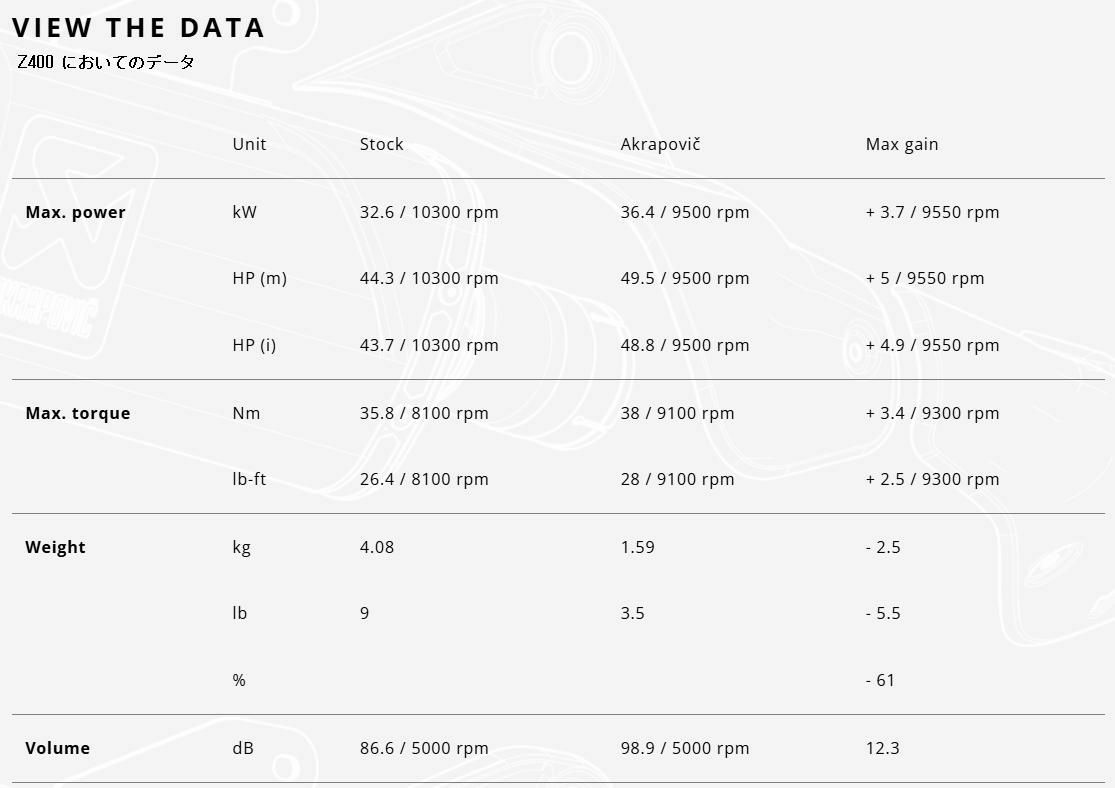Select Akrapovič torque 28 / 9100 rpm
This screenshot has width=1115, height=788.
coord(677,479)
